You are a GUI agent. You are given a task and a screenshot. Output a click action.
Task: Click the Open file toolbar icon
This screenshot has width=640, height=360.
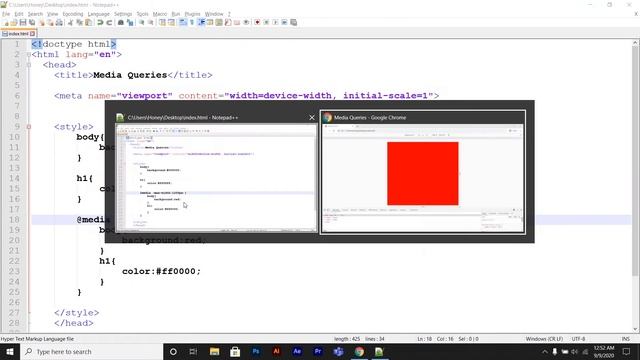(x=14, y=22)
